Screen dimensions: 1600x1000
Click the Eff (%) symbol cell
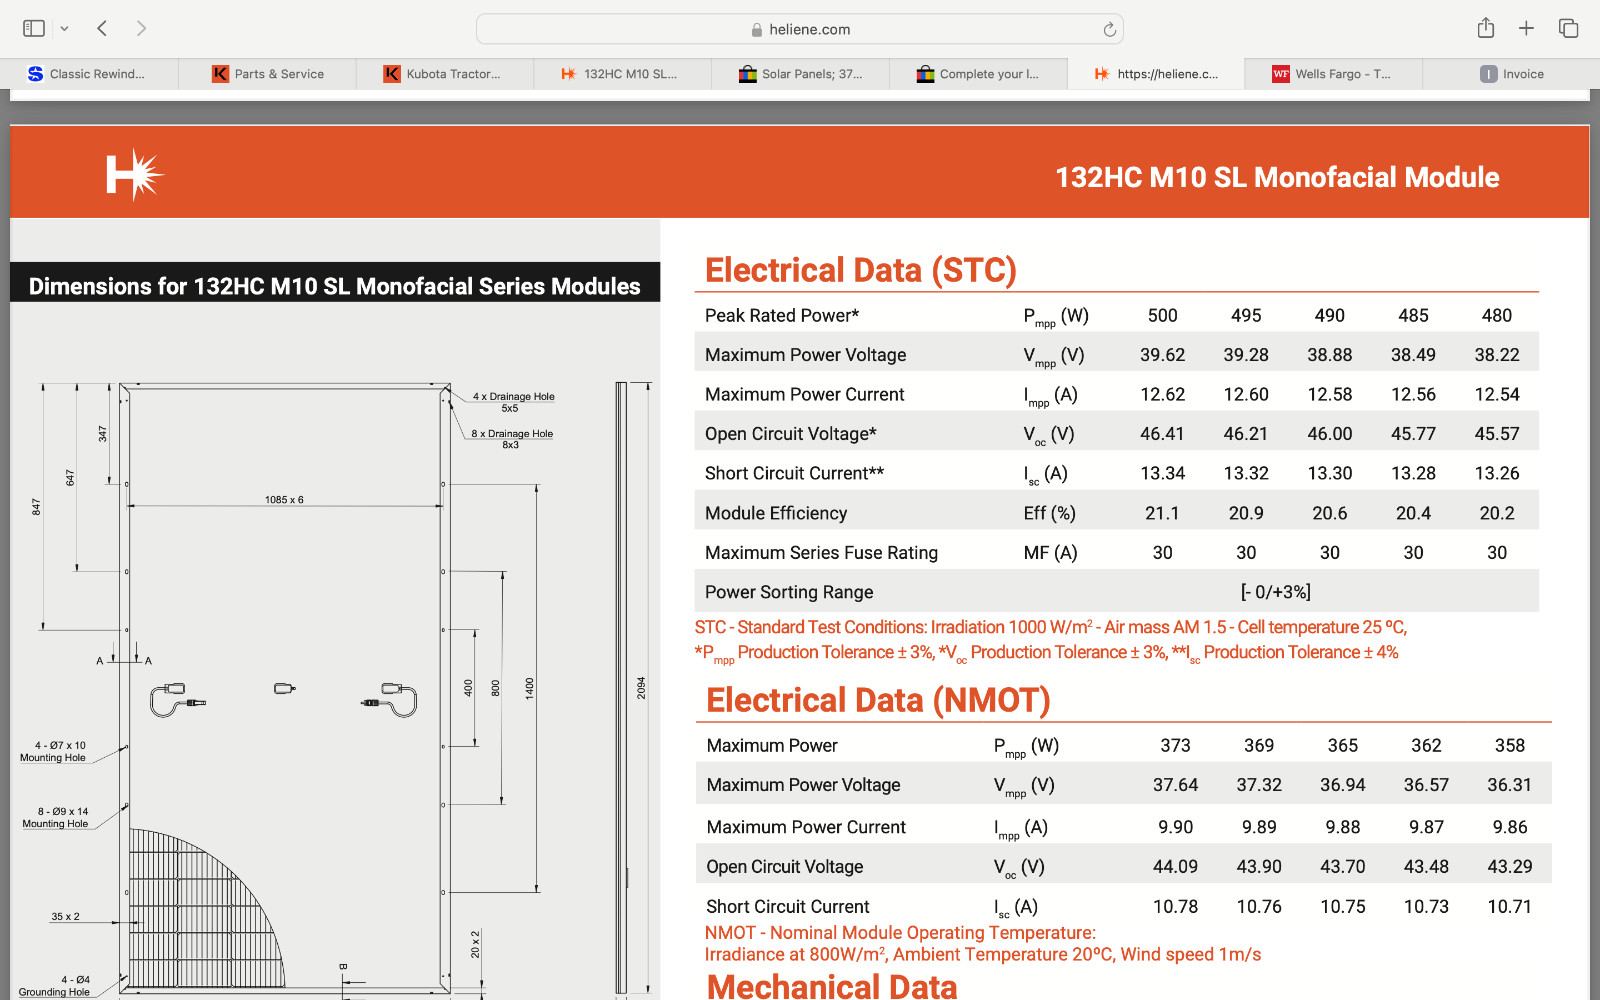1050,513
